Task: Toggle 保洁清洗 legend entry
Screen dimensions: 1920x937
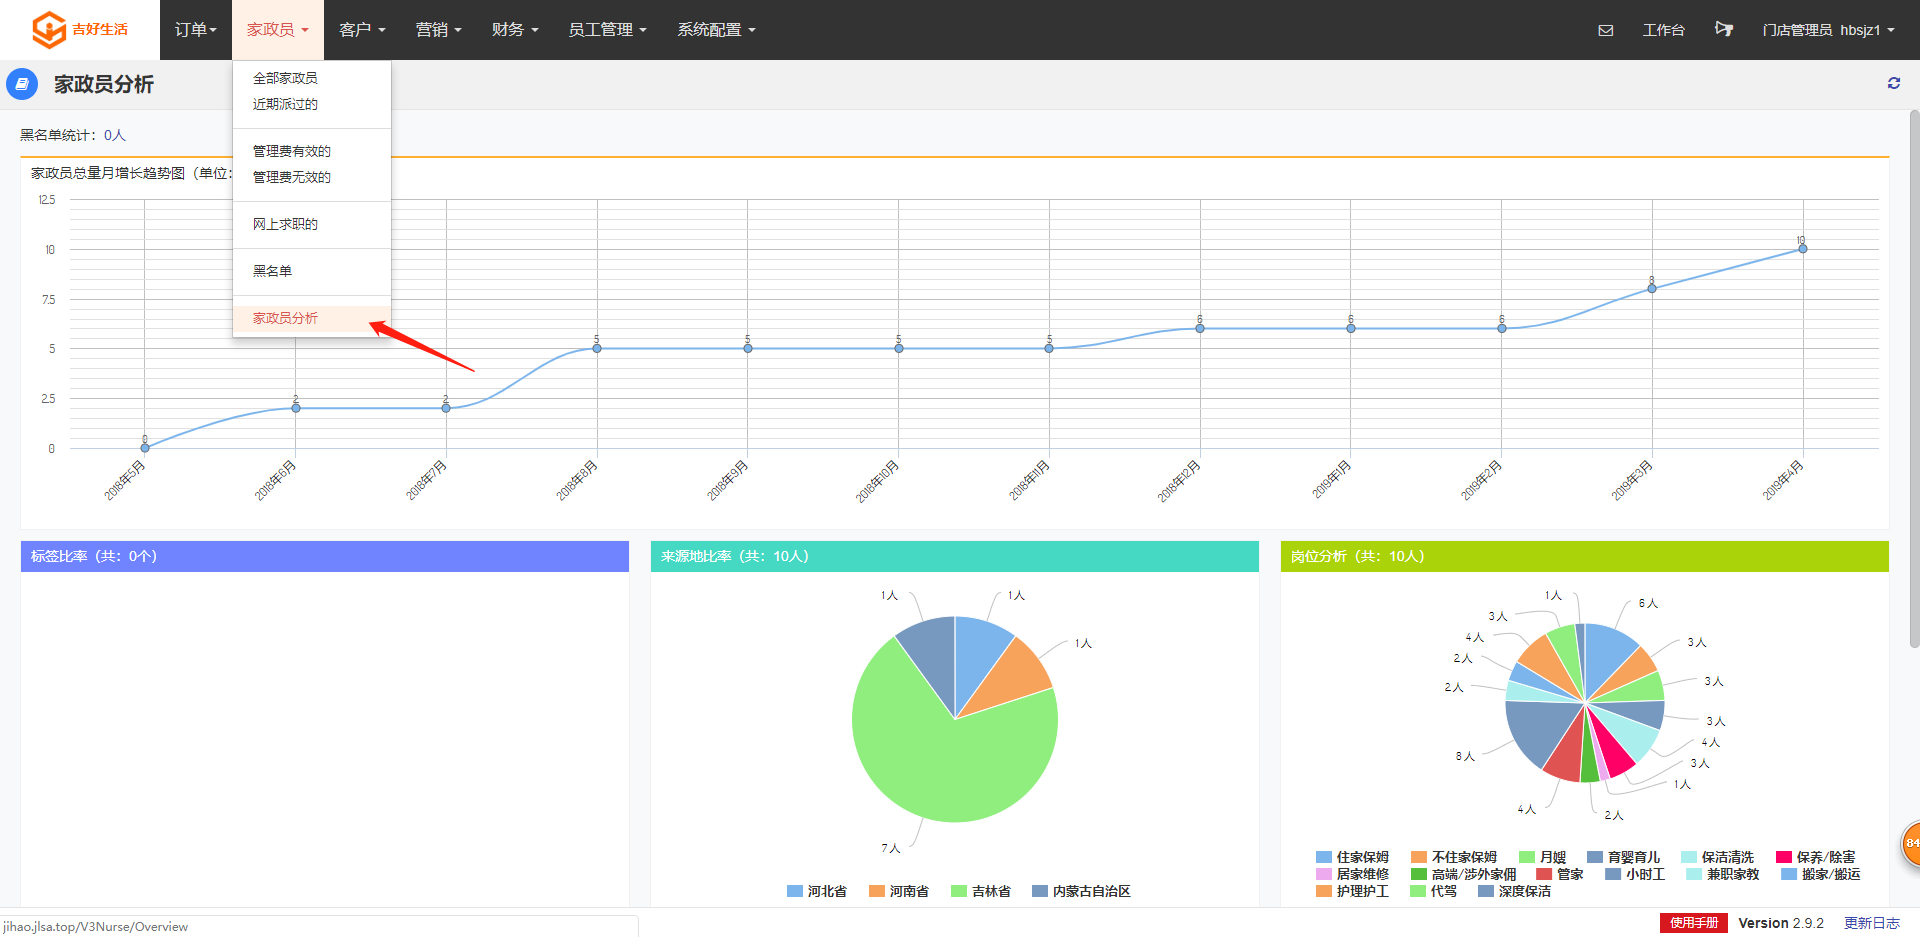Action: [x=1717, y=857]
